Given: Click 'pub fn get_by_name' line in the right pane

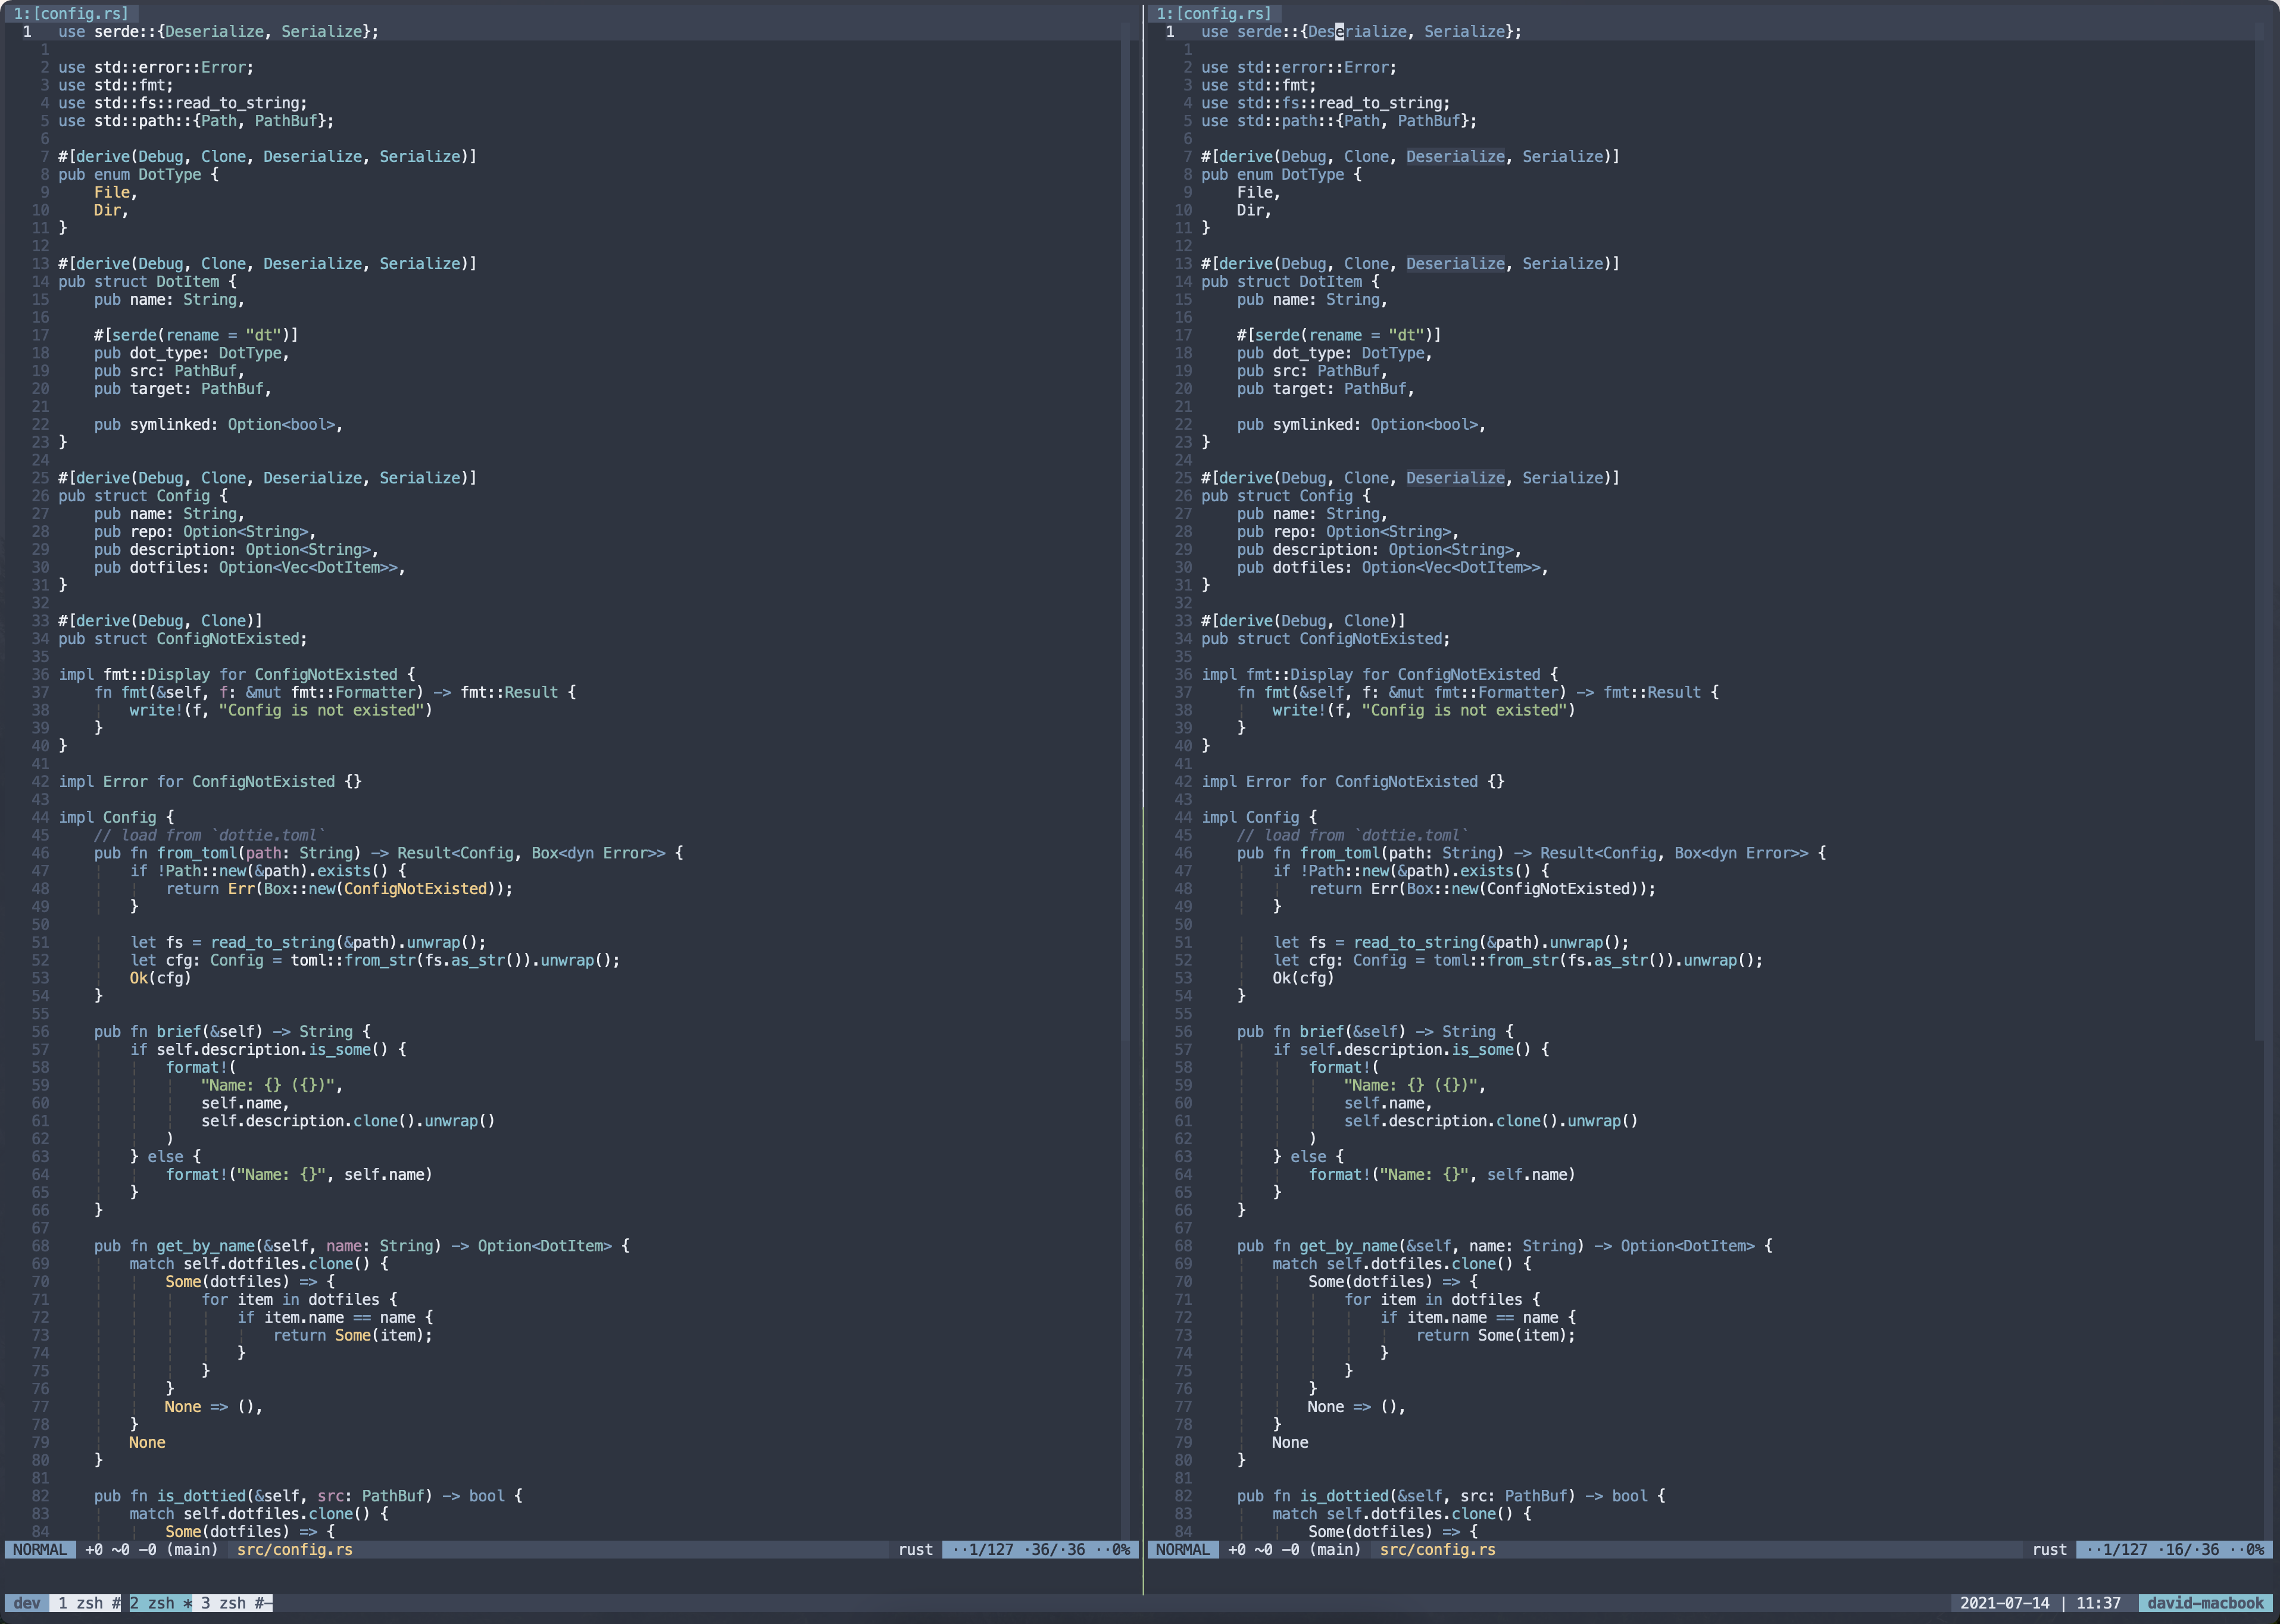Looking at the screenshot, I should [x=1505, y=1246].
